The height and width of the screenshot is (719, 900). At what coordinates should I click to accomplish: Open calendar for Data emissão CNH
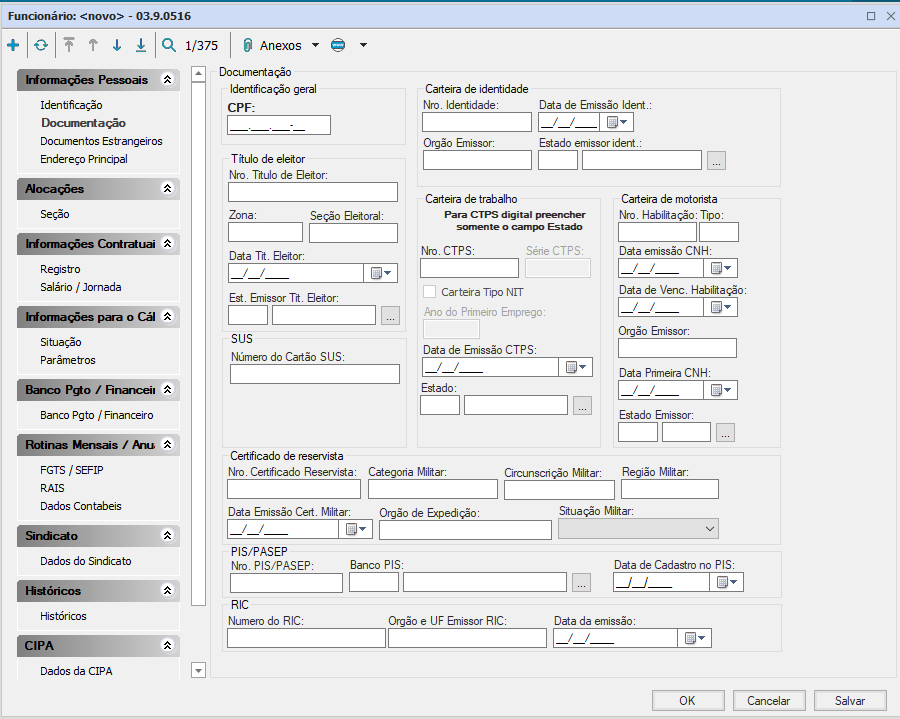[x=721, y=268]
